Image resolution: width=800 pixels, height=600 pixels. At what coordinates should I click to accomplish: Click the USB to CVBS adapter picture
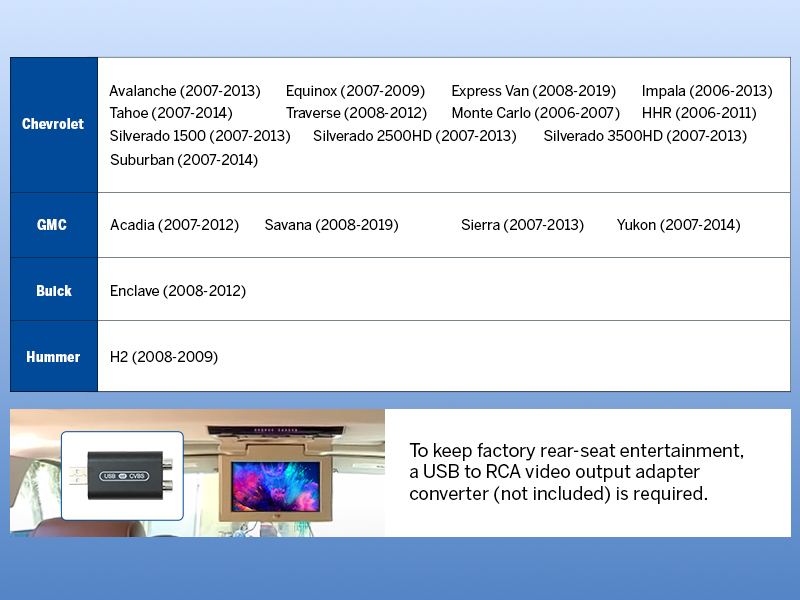coord(122,476)
